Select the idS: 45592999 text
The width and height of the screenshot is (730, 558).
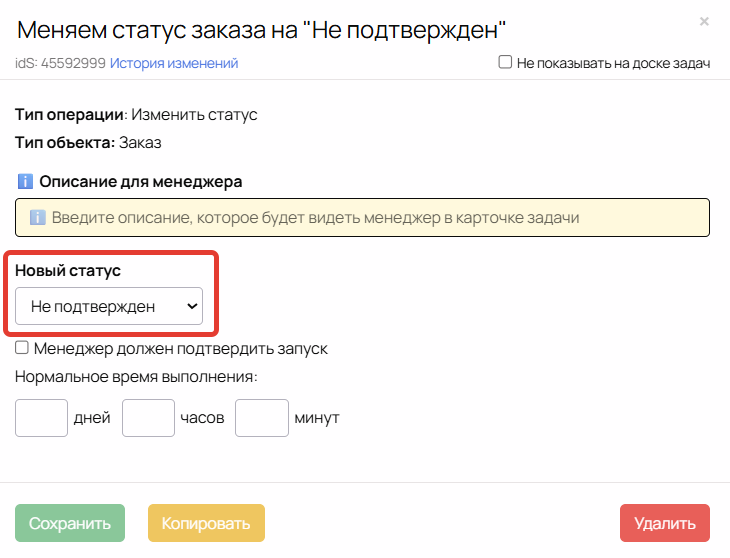61,63
